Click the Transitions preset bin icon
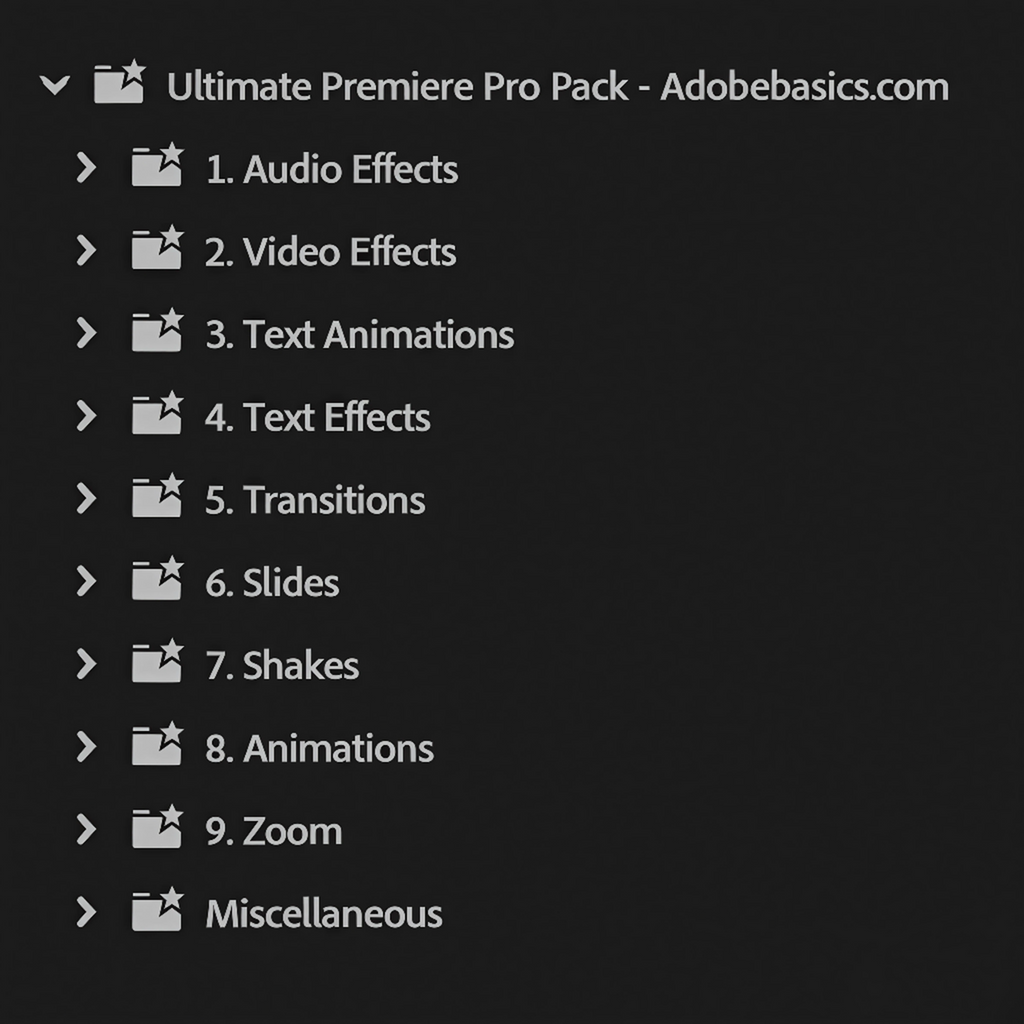The image size is (1024, 1024). (x=156, y=499)
